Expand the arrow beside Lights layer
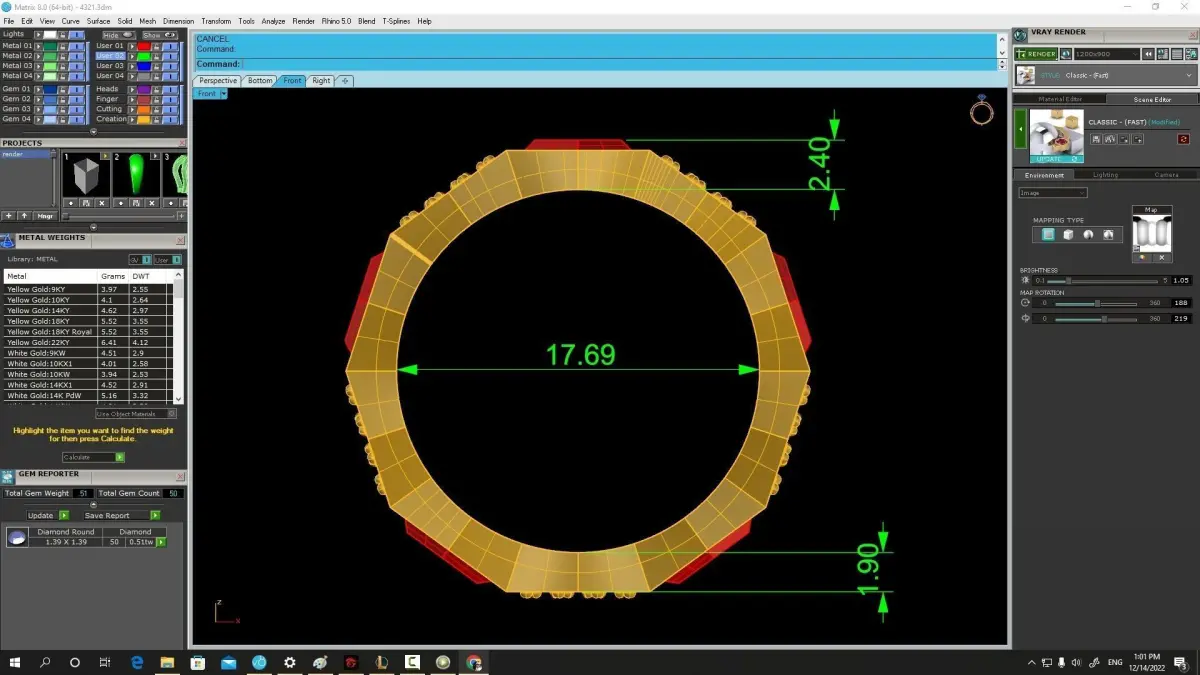 click(x=38, y=35)
